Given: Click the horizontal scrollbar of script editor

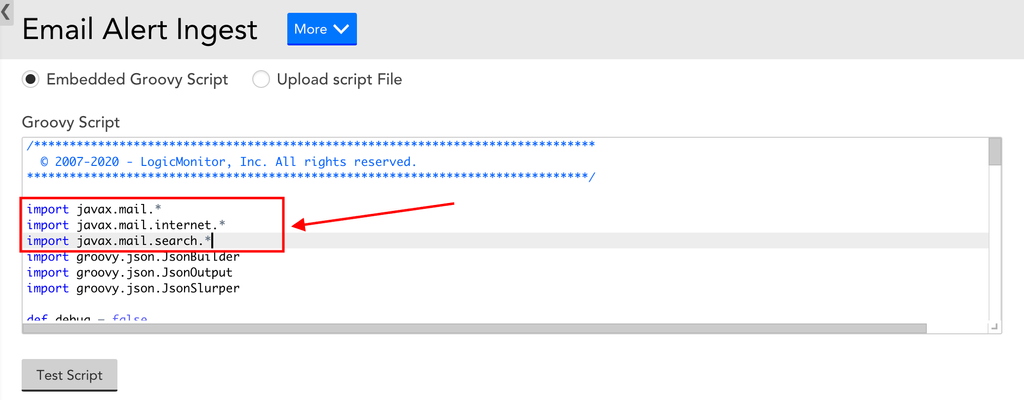Looking at the screenshot, I should pyautogui.click(x=475, y=328).
